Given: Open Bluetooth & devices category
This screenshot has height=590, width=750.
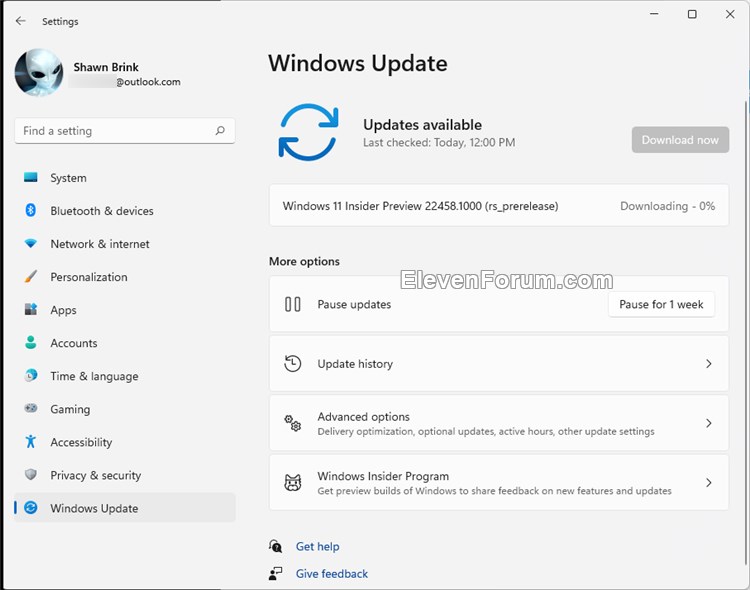Looking at the screenshot, I should tap(125, 211).
